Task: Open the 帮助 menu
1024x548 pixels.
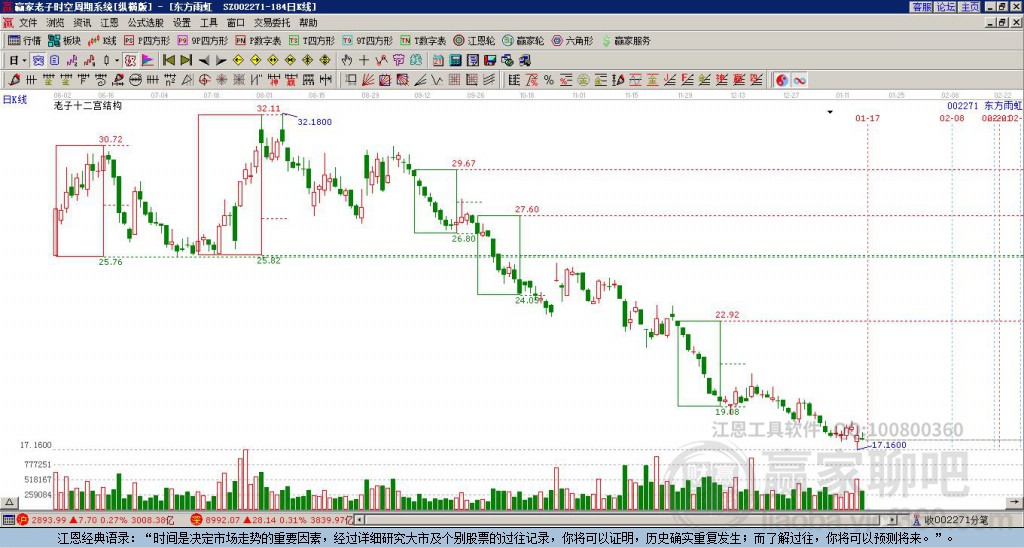Action: click(x=308, y=23)
